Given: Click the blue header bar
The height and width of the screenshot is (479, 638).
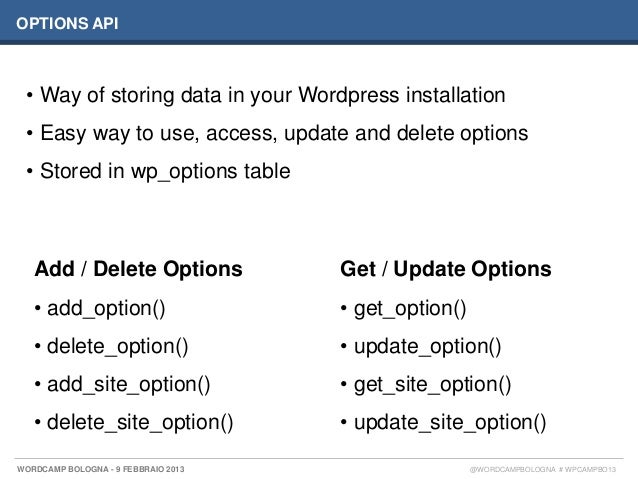Looking at the screenshot, I should click(x=319, y=22).
